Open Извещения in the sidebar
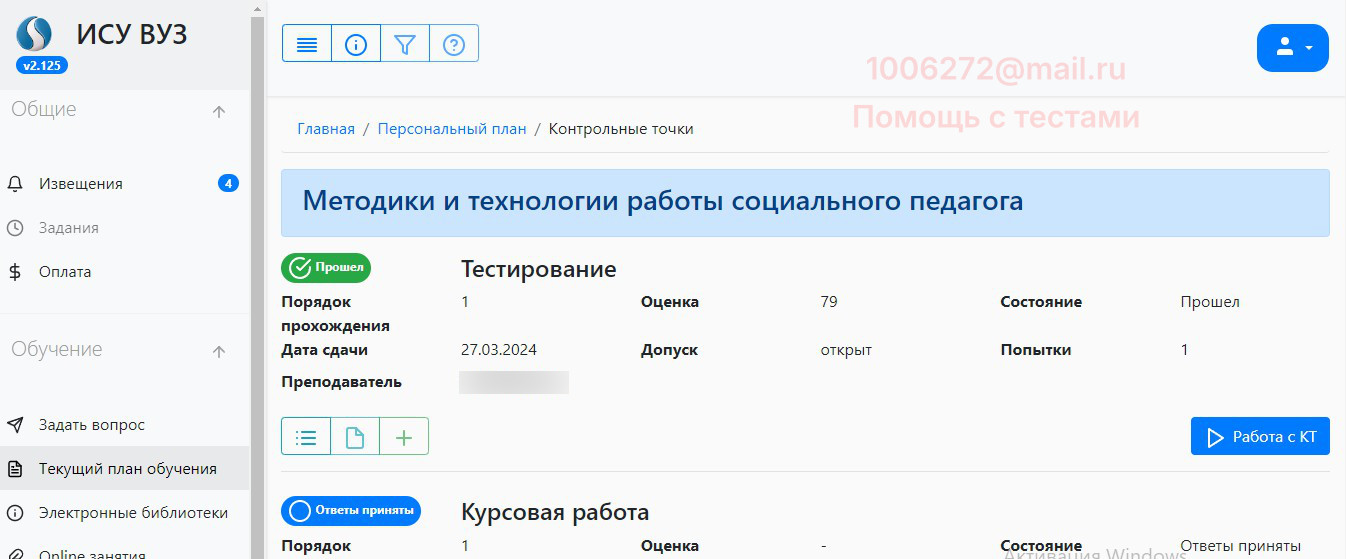Viewport: 1346px width, 559px height. point(81,184)
